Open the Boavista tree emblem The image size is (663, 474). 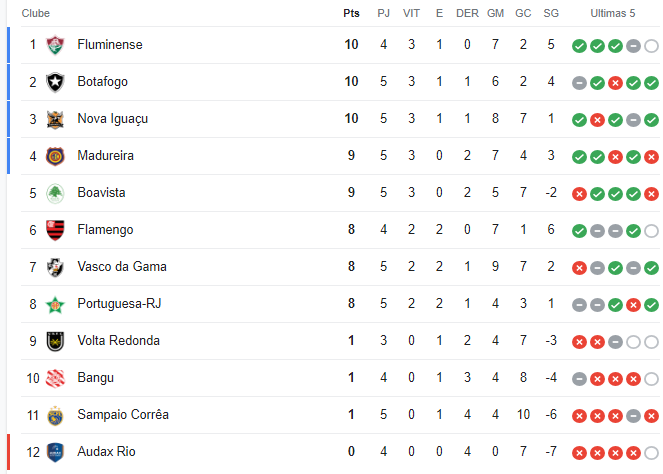tap(55, 193)
